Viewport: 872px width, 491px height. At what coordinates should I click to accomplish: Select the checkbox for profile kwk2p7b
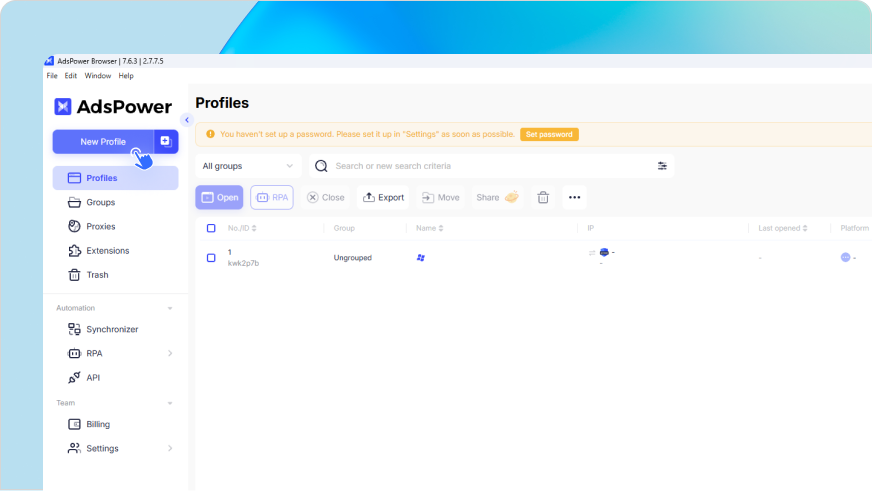click(x=211, y=258)
